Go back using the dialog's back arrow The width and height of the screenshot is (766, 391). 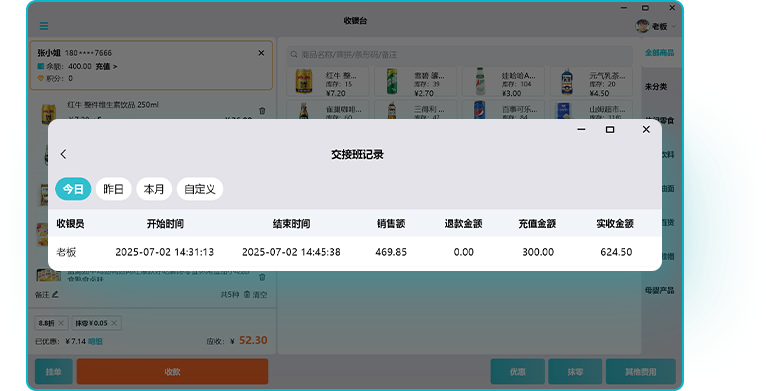(x=64, y=154)
